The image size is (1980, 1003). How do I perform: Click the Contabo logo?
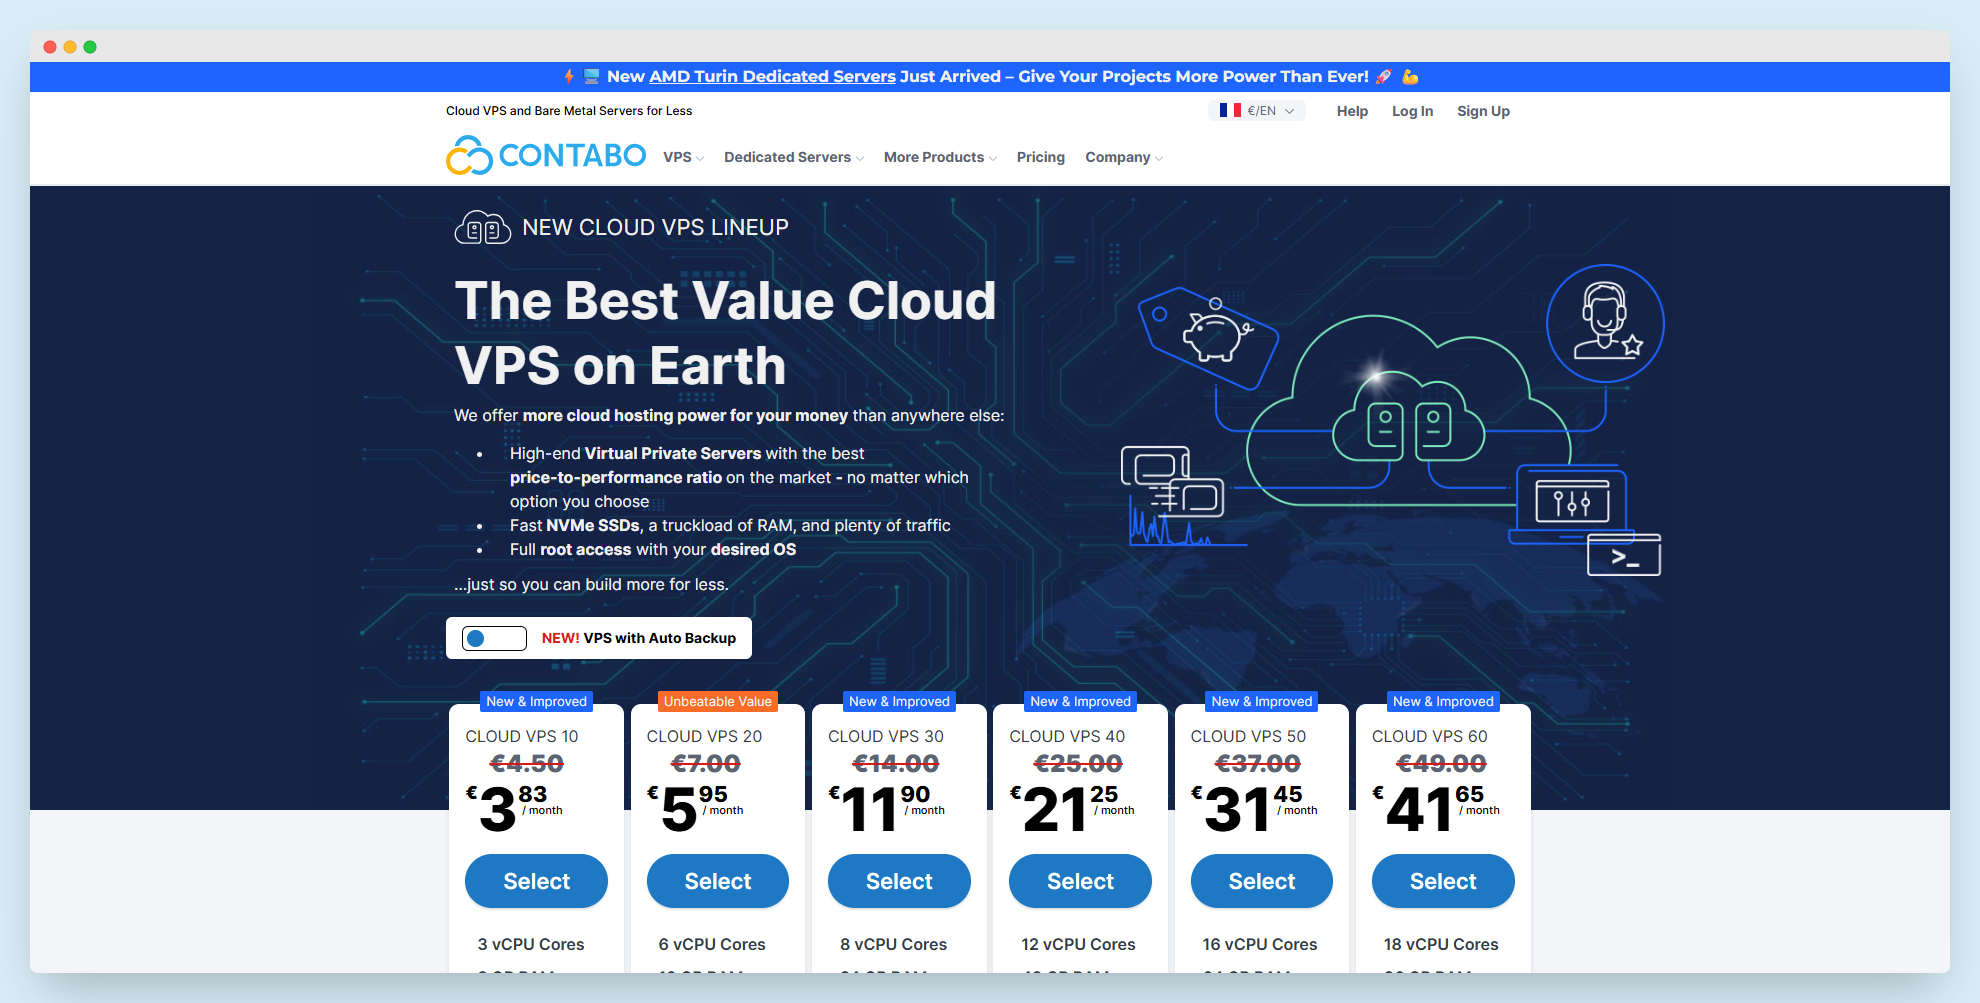(x=546, y=156)
